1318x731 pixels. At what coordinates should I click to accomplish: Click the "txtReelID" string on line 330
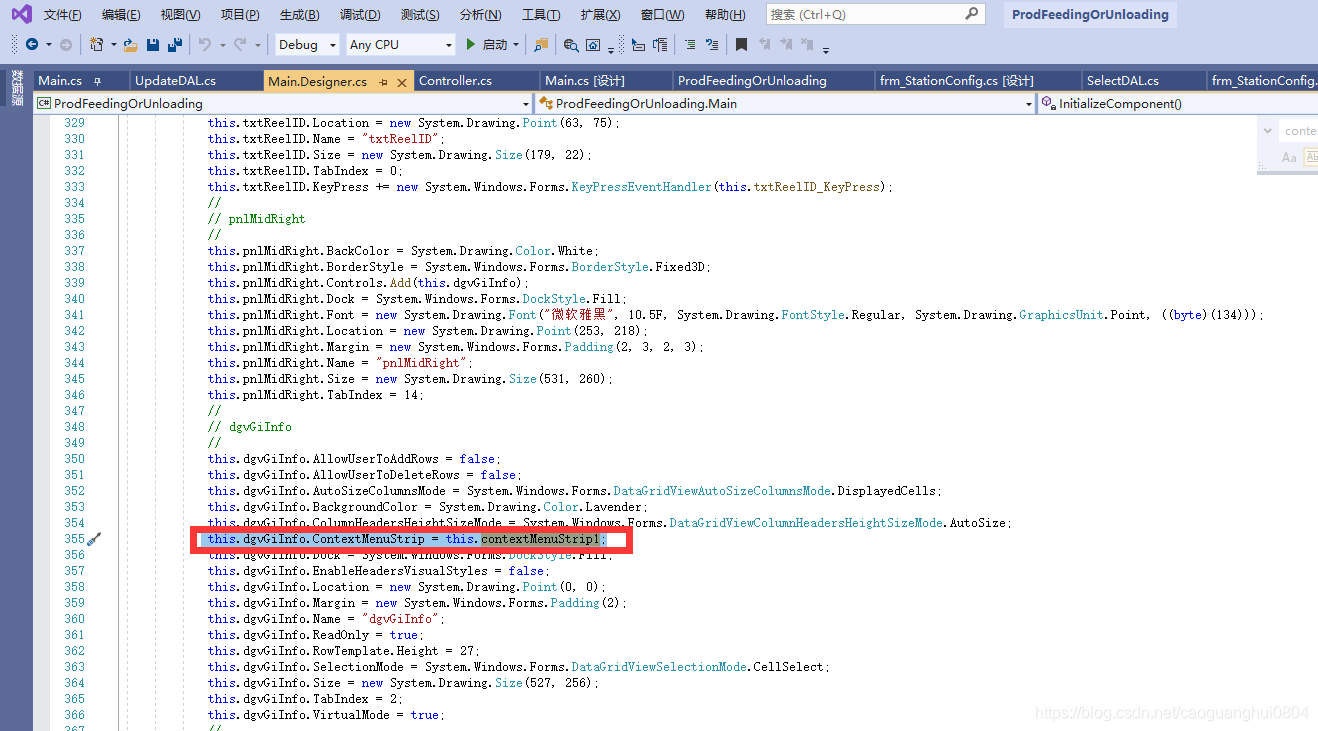click(402, 139)
